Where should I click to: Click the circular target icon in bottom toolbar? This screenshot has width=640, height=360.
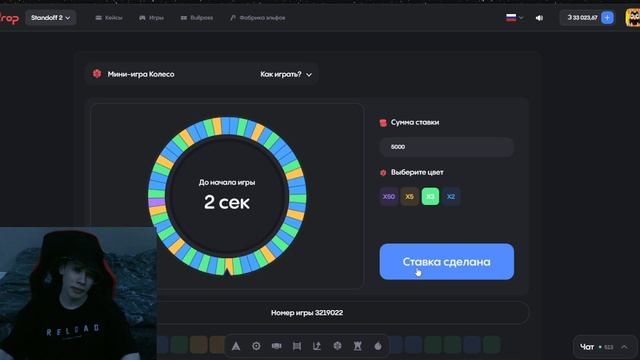[x=256, y=346]
